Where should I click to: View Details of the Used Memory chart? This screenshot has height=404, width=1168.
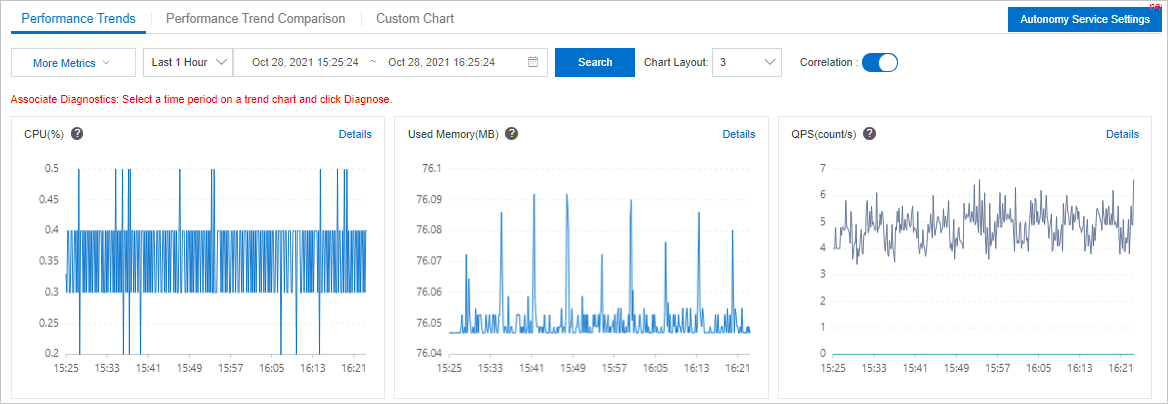coord(739,134)
